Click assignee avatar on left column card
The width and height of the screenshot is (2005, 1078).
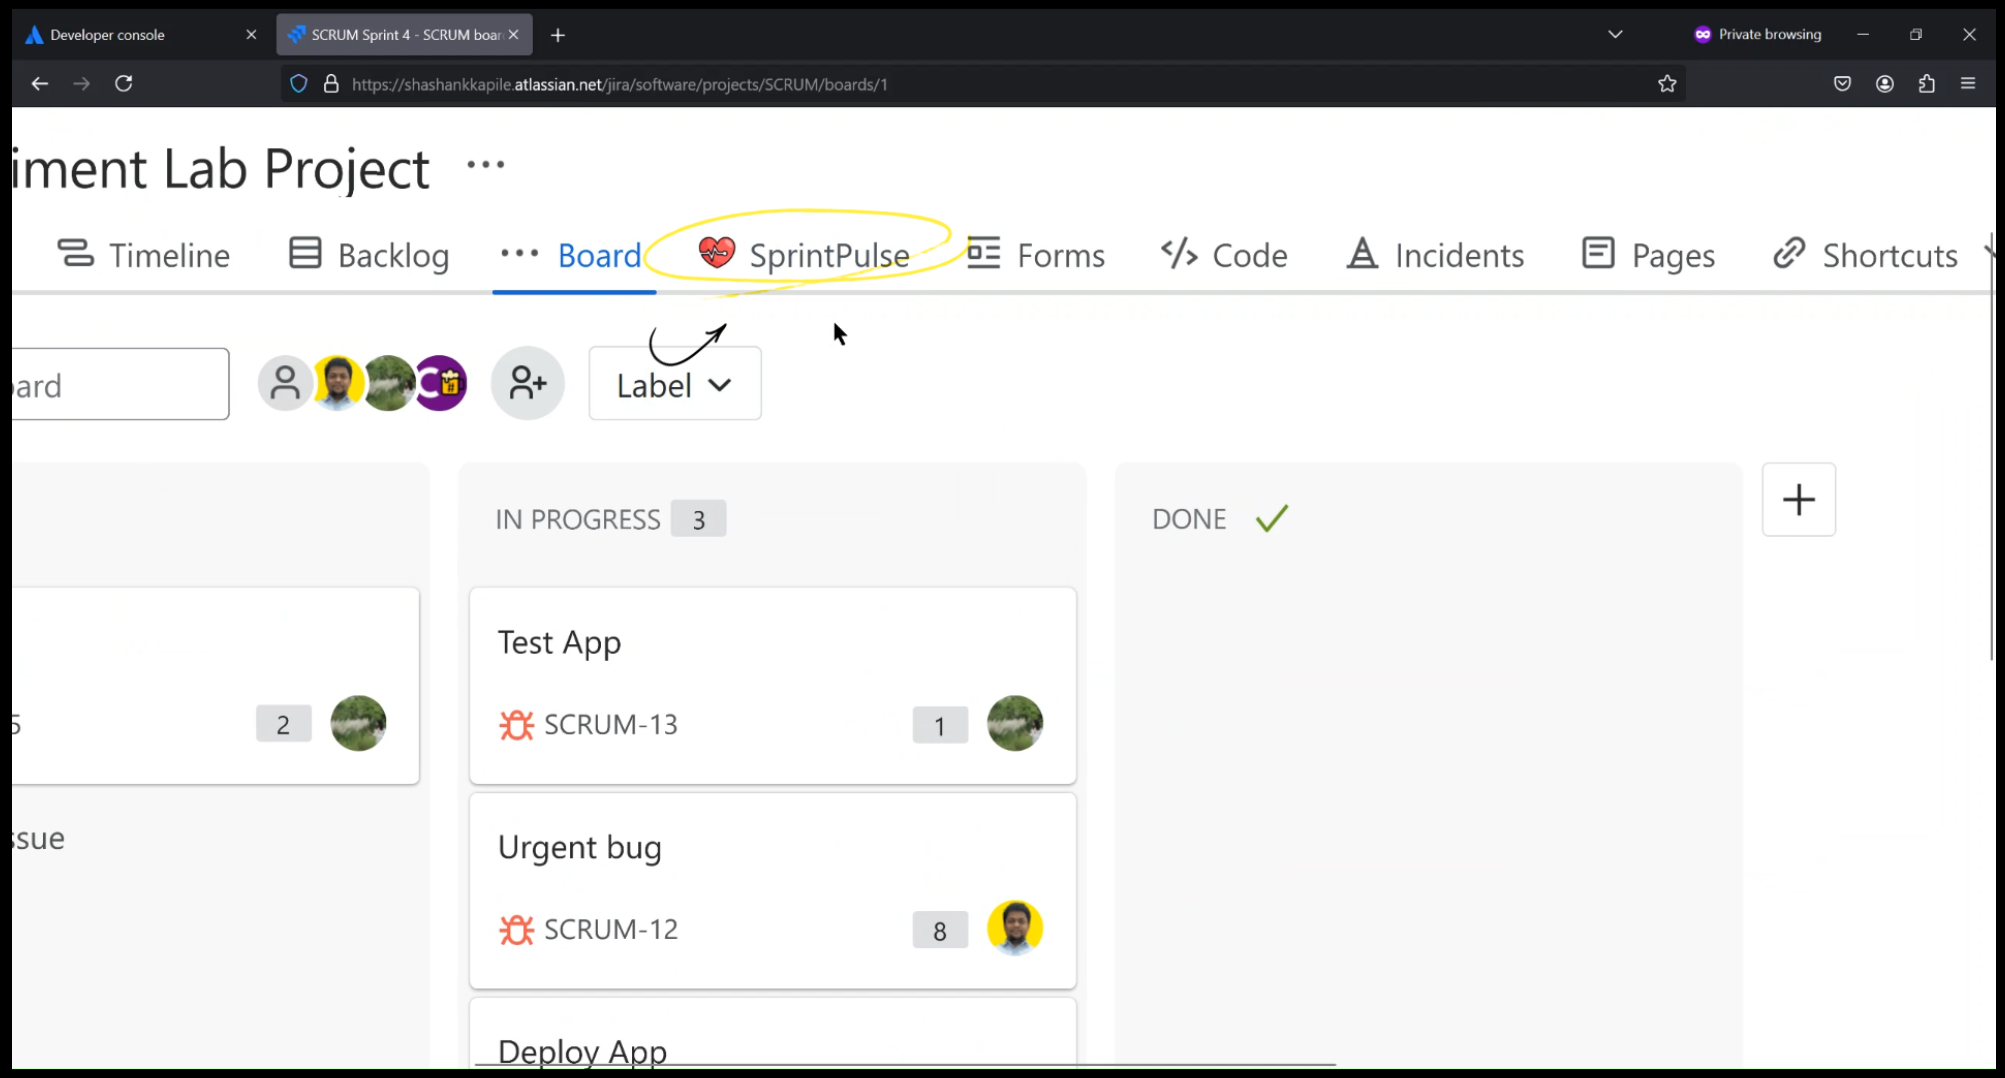(x=358, y=723)
